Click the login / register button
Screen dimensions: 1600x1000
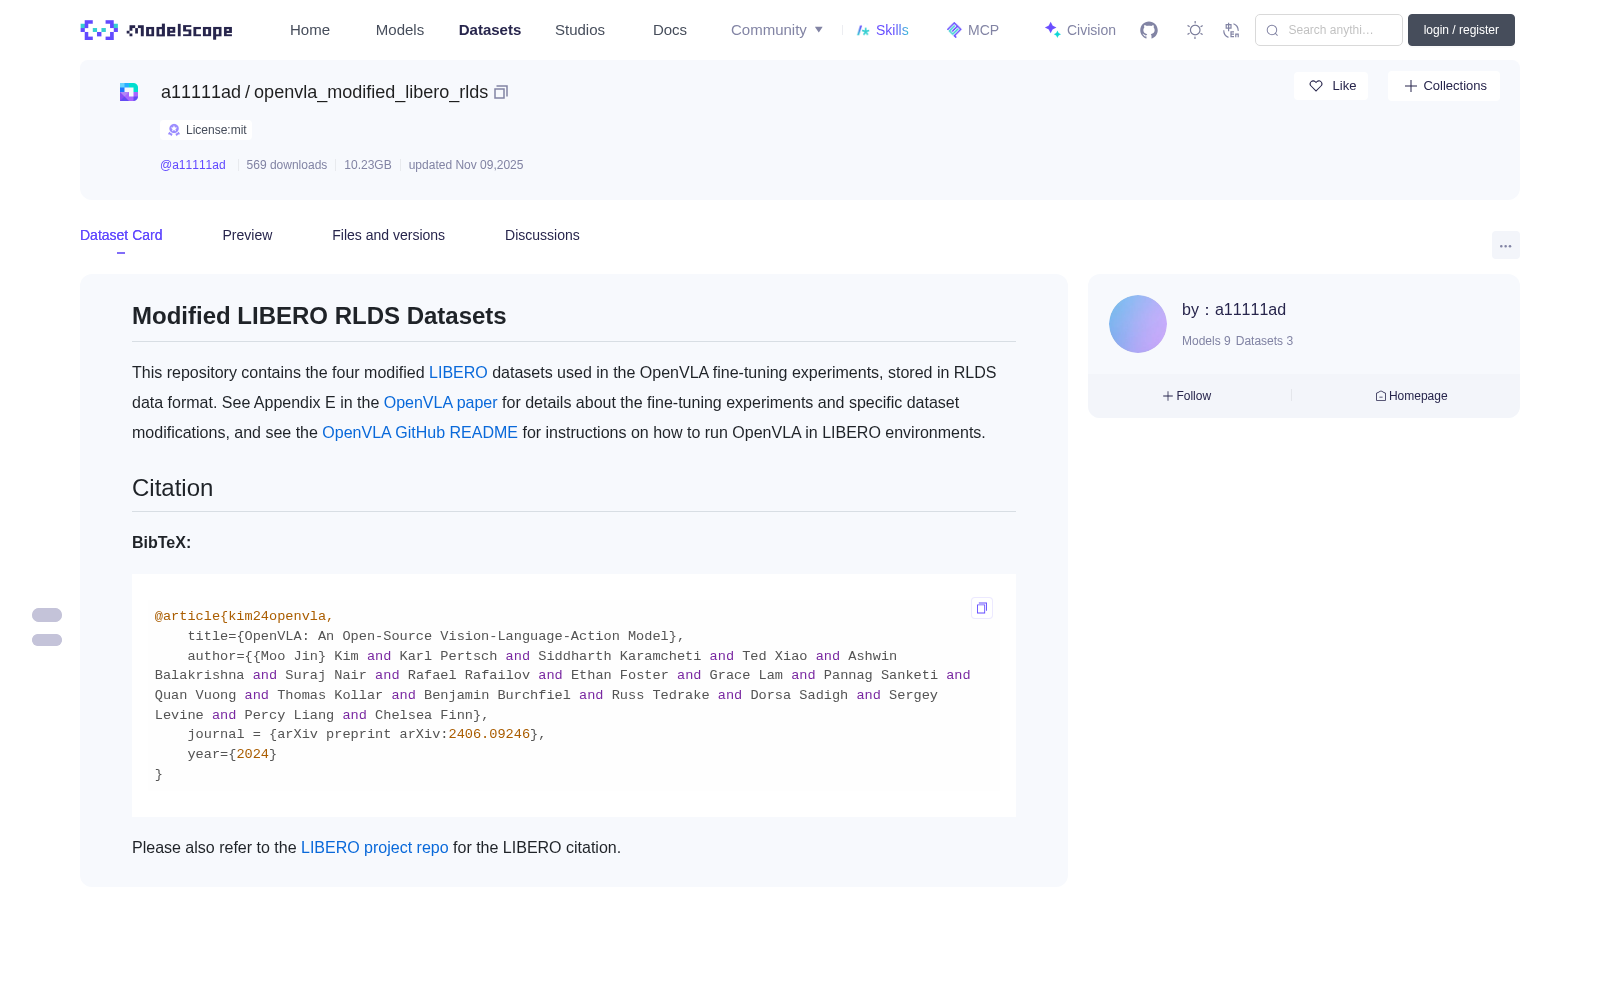tap(1461, 30)
